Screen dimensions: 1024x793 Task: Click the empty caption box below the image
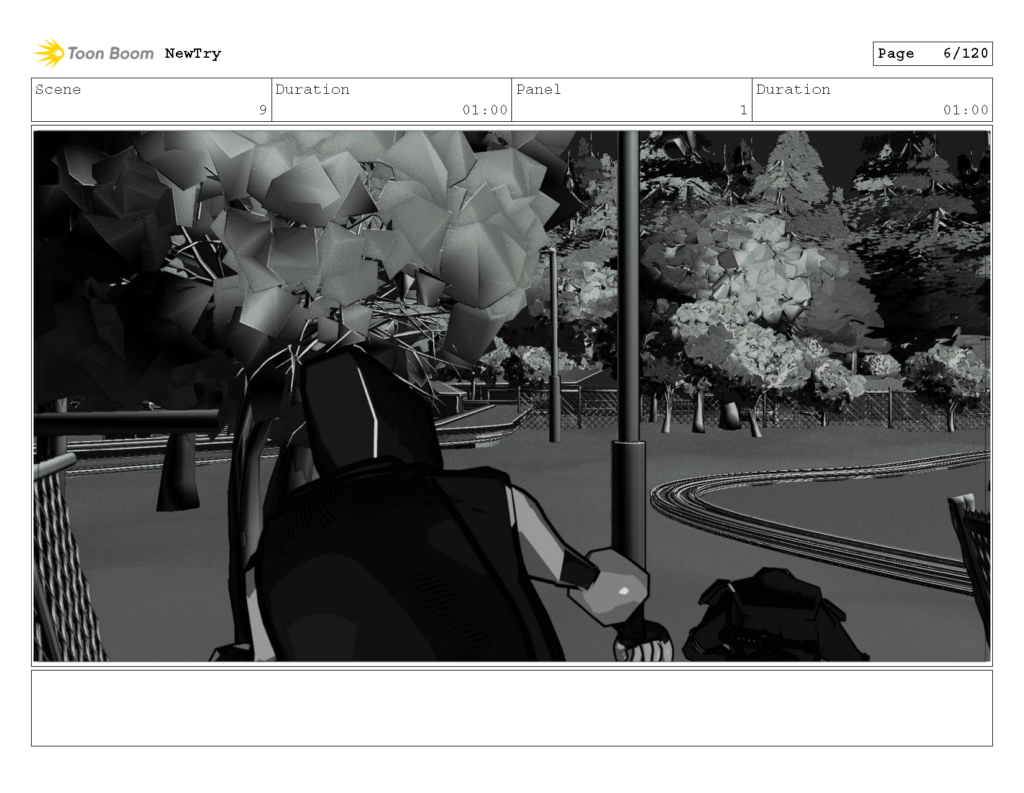pos(512,706)
